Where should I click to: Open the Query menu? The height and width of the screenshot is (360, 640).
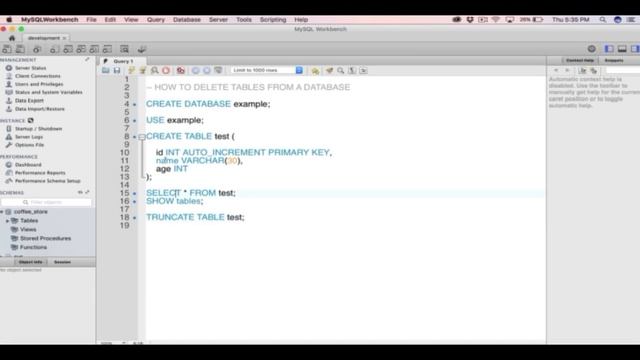tap(156, 20)
